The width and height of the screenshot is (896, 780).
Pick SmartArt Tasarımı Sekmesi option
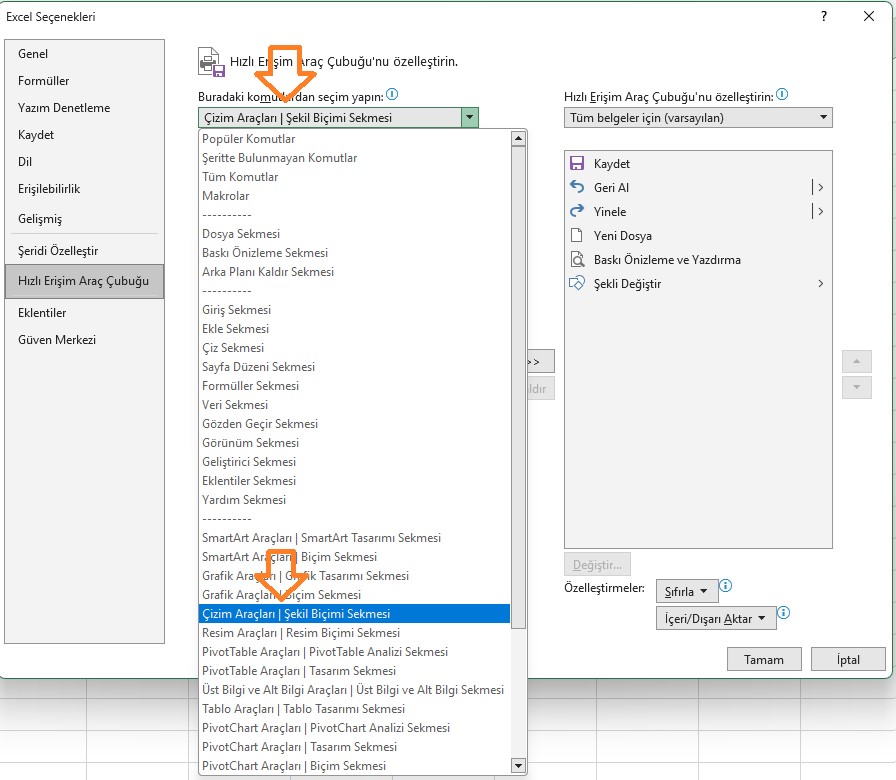(x=354, y=538)
